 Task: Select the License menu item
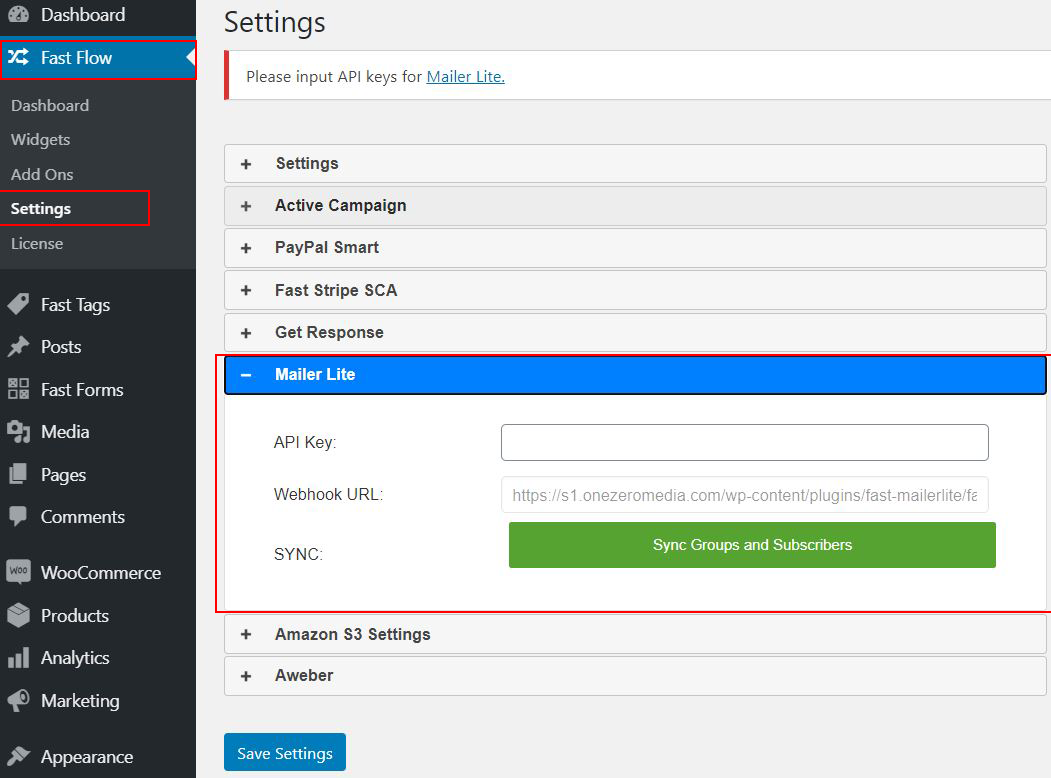tap(36, 242)
